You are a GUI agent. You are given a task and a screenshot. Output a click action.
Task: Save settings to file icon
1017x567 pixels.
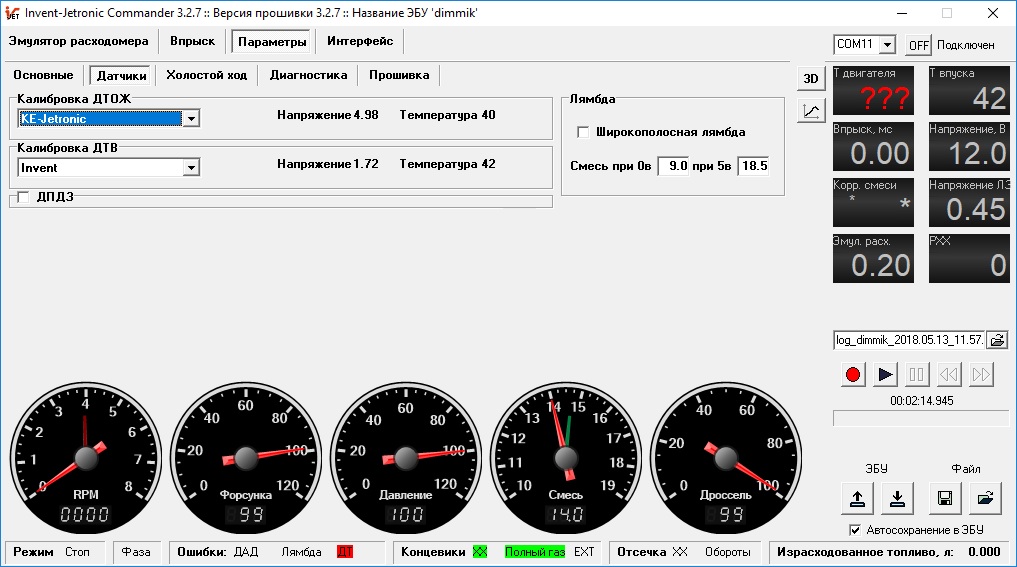click(945, 498)
